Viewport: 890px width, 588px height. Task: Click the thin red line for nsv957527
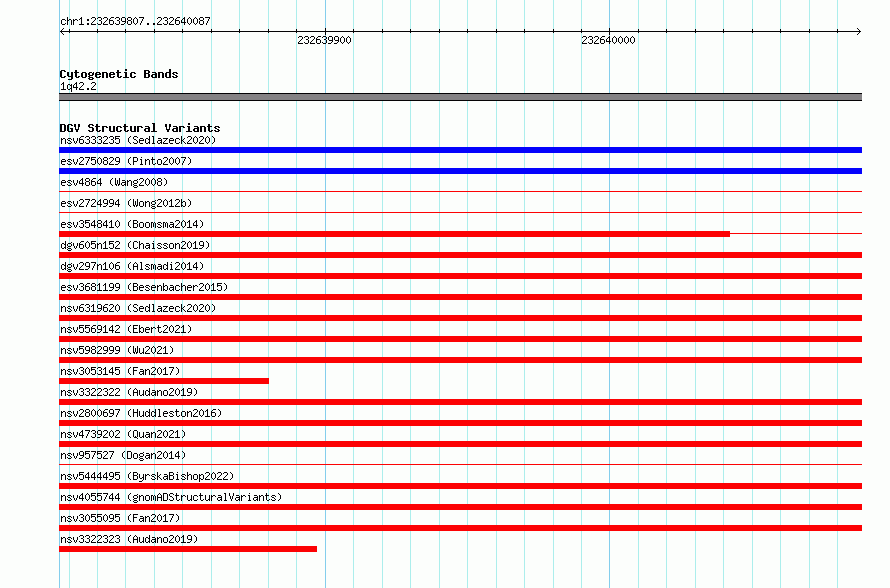click(460, 465)
